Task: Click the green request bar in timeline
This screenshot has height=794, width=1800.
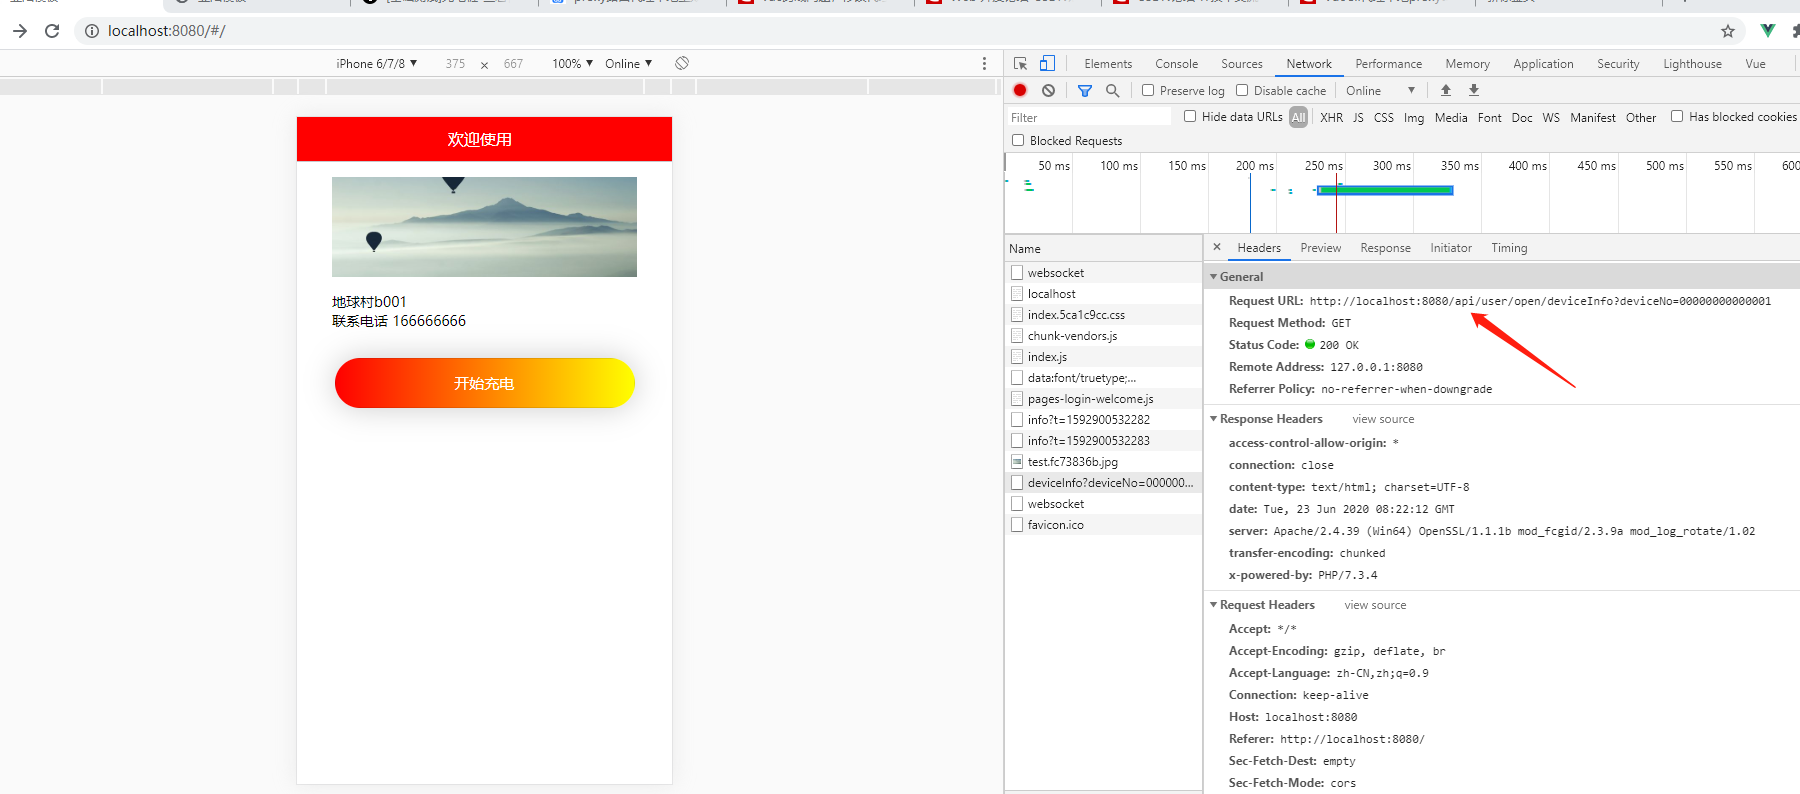Action: tap(1385, 190)
